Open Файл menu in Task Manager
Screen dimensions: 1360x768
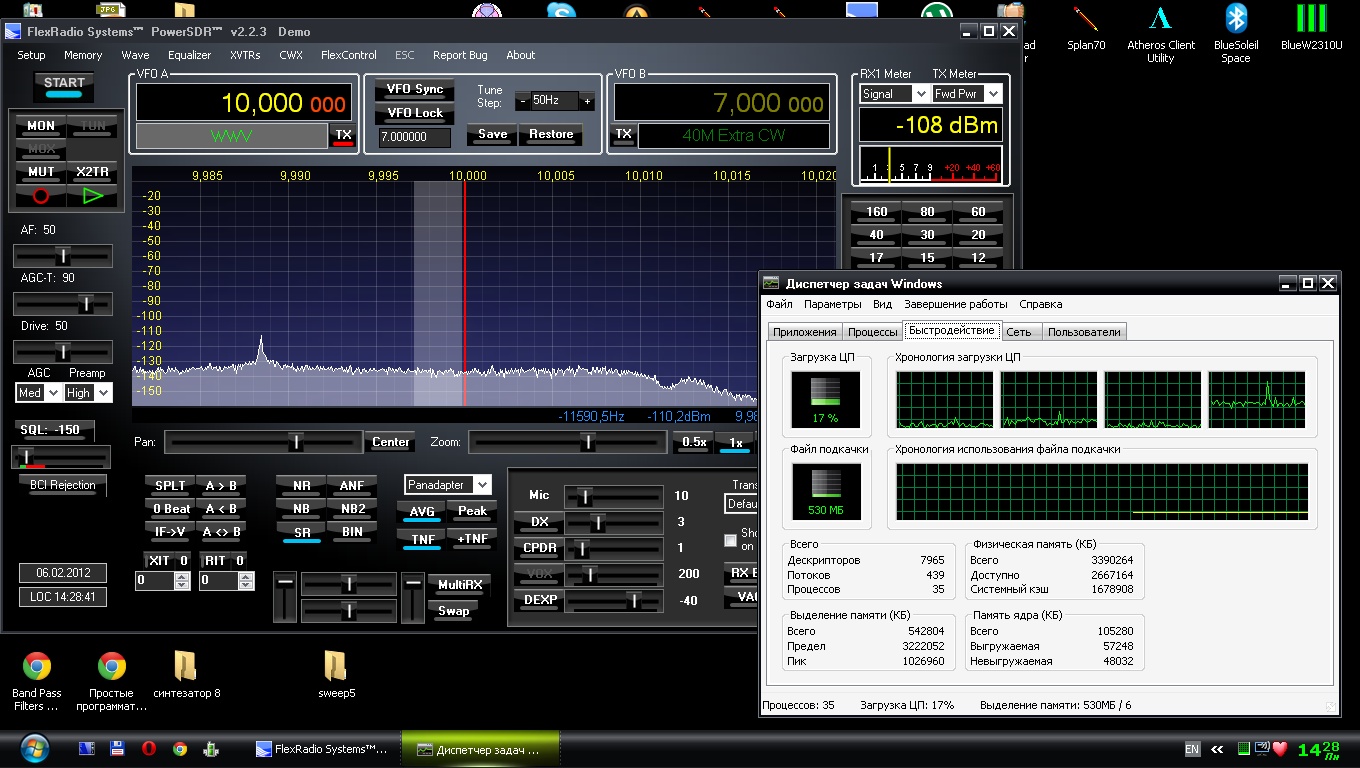click(779, 304)
